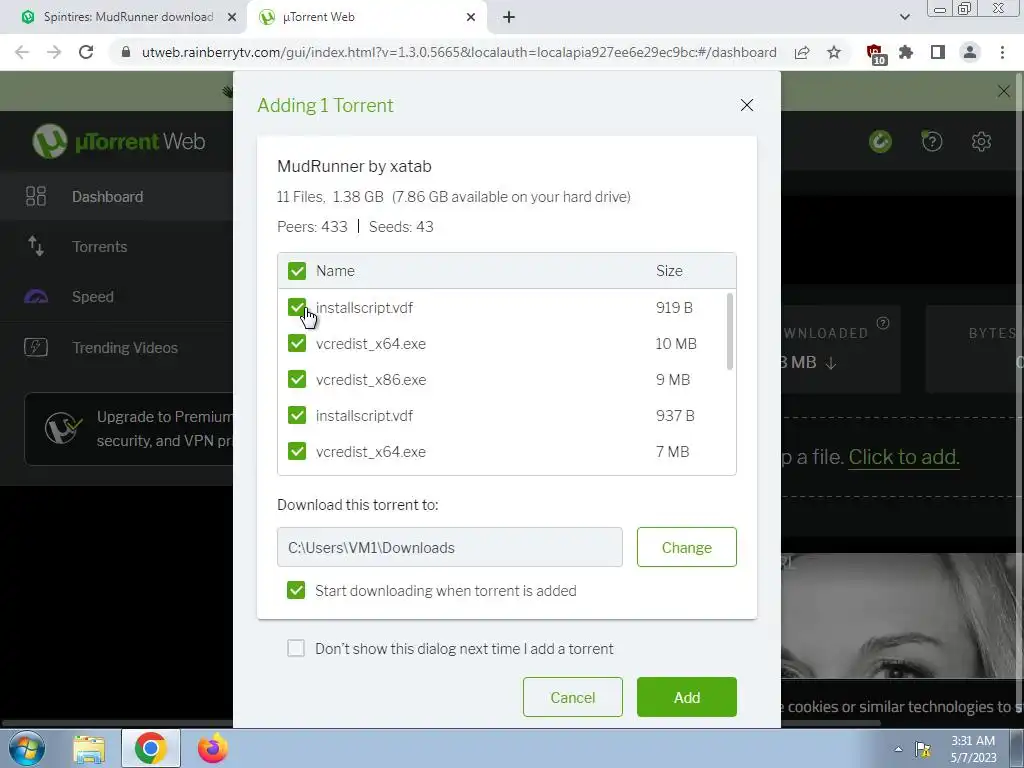Click the Speed gauge icon
The image size is (1024, 768).
(36, 297)
